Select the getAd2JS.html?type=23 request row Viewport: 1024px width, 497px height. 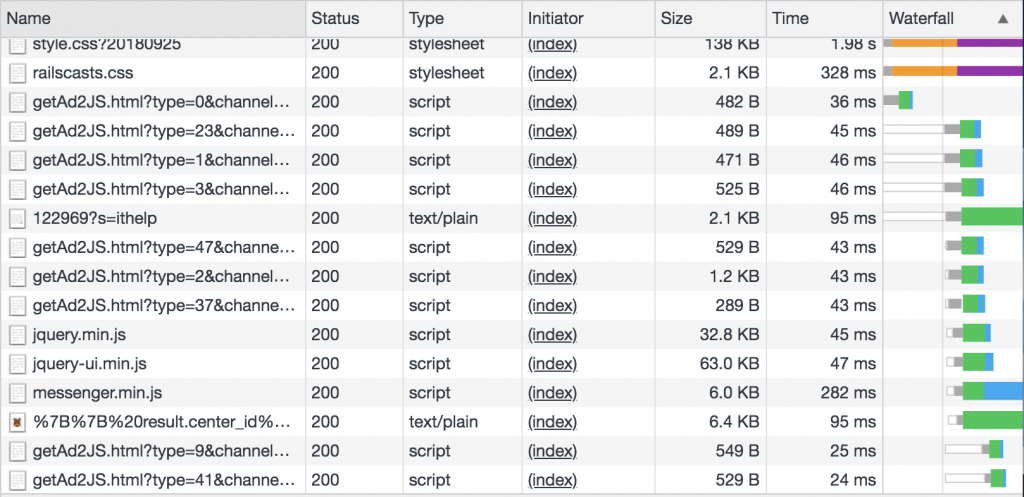160,131
